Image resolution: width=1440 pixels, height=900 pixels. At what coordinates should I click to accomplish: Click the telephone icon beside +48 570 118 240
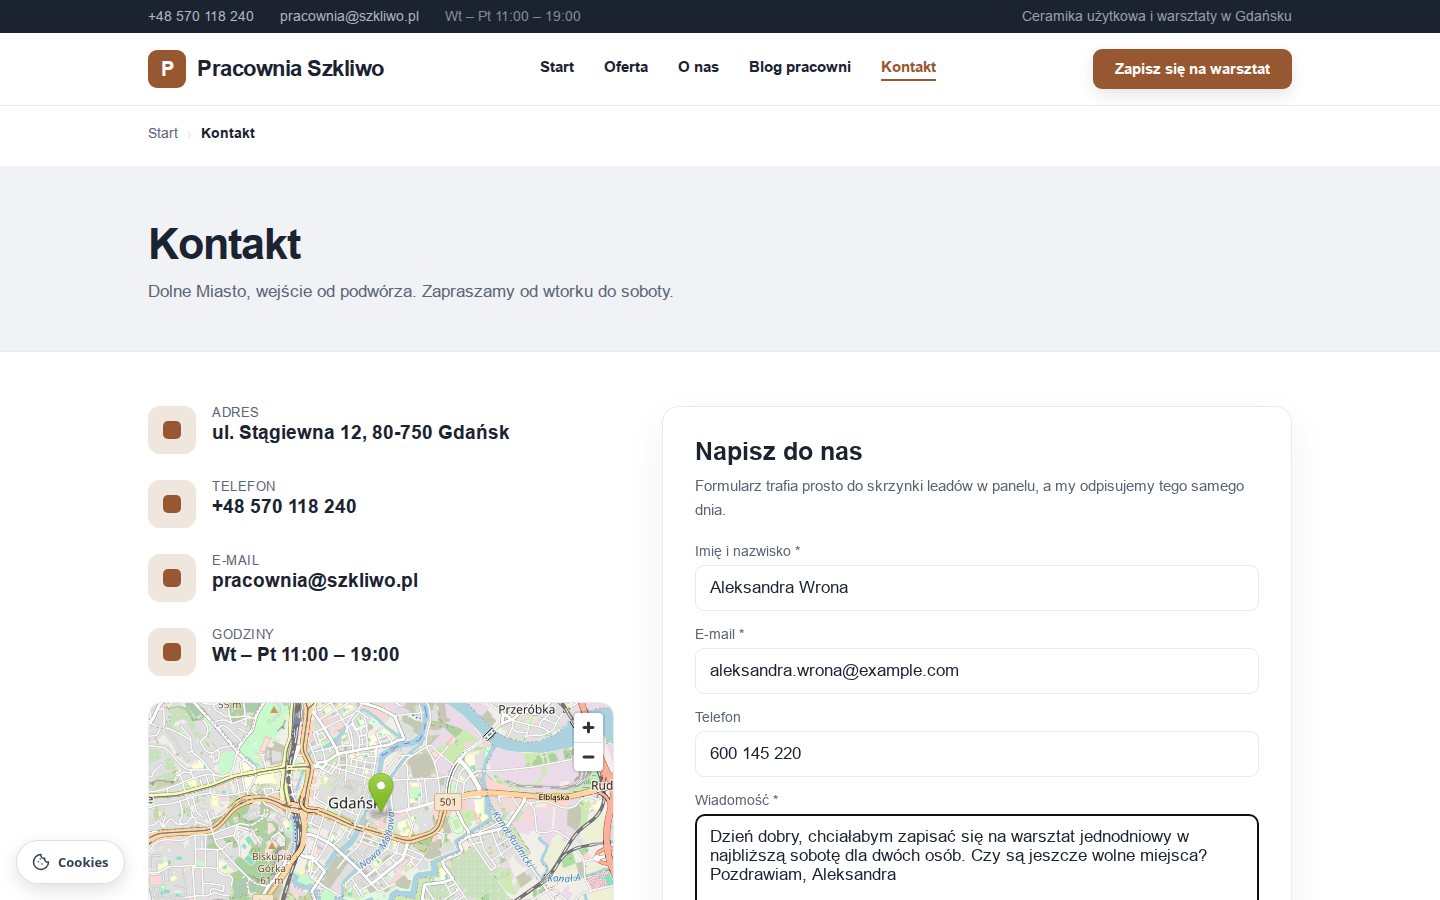click(172, 504)
